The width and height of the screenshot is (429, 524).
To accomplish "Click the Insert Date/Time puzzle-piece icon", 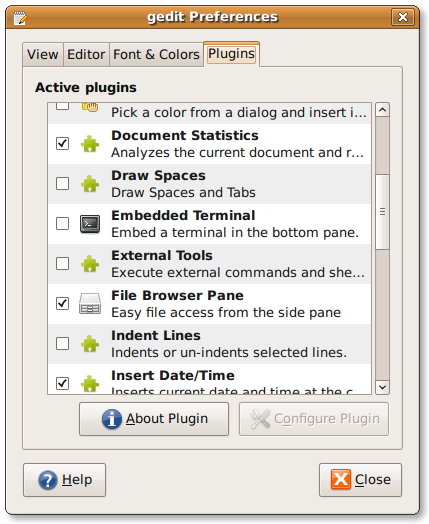I will click(x=90, y=383).
